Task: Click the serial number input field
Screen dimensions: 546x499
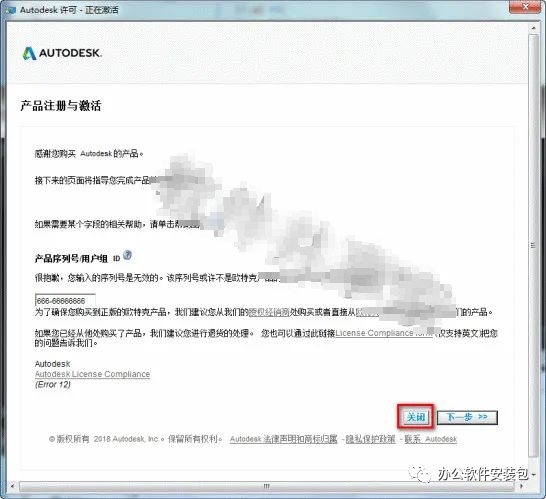Action: [x=65, y=301]
